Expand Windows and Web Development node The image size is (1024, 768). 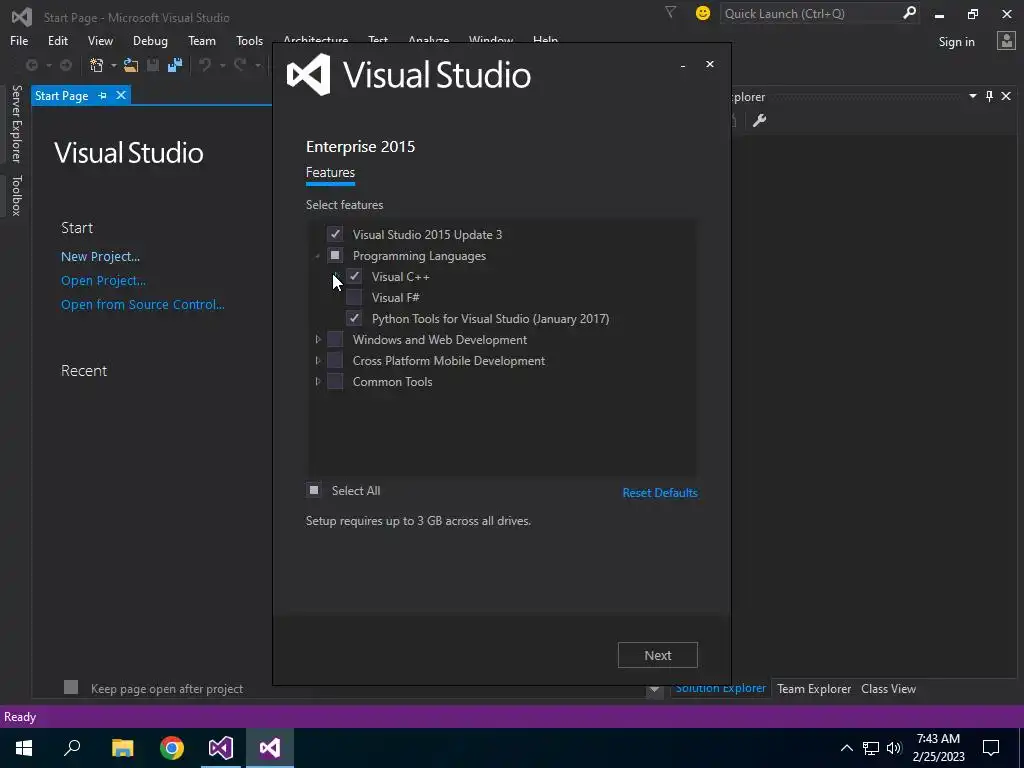coord(317,340)
